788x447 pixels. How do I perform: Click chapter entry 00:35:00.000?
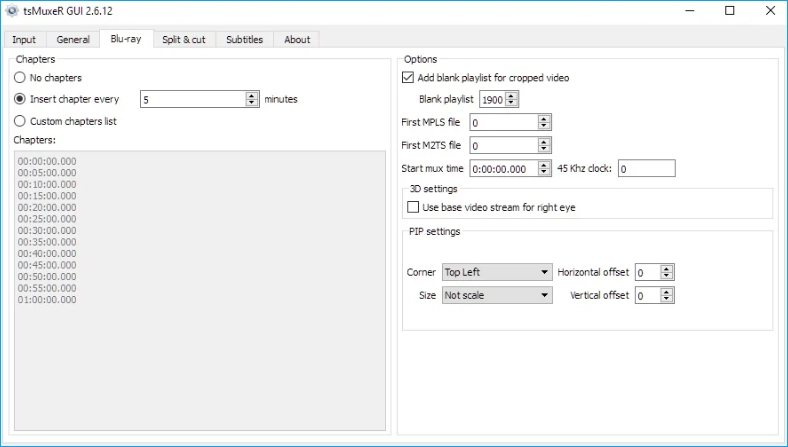coord(47,242)
